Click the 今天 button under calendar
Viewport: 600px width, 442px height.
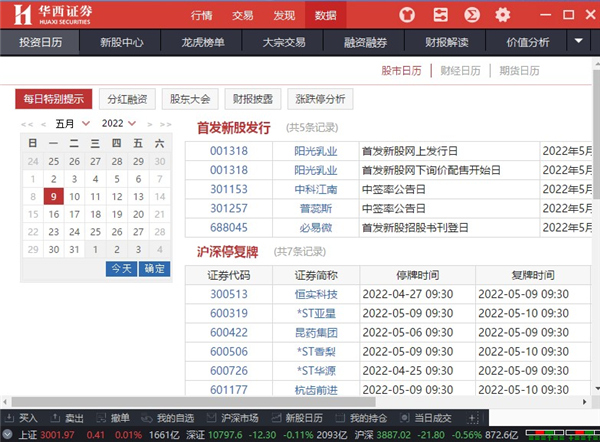[121, 268]
